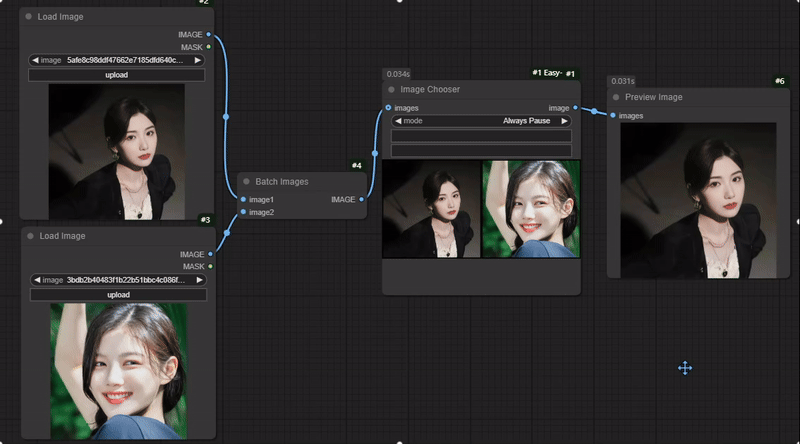Image resolution: width=800 pixels, height=444 pixels.
Task: Click the first empty field below the mode selector
Action: pos(481,136)
